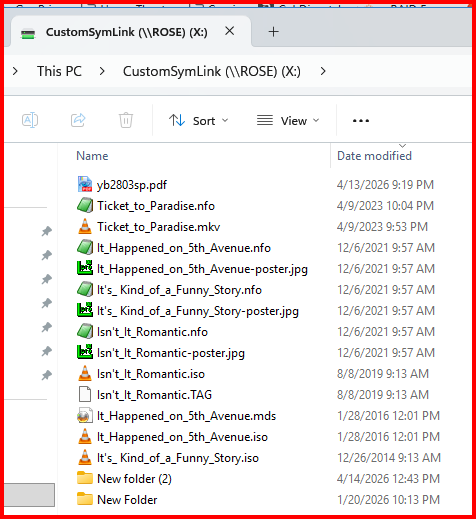Click date 12/26/2014 9:13 AM
Screen dimensions: 476x519
[x=389, y=458]
